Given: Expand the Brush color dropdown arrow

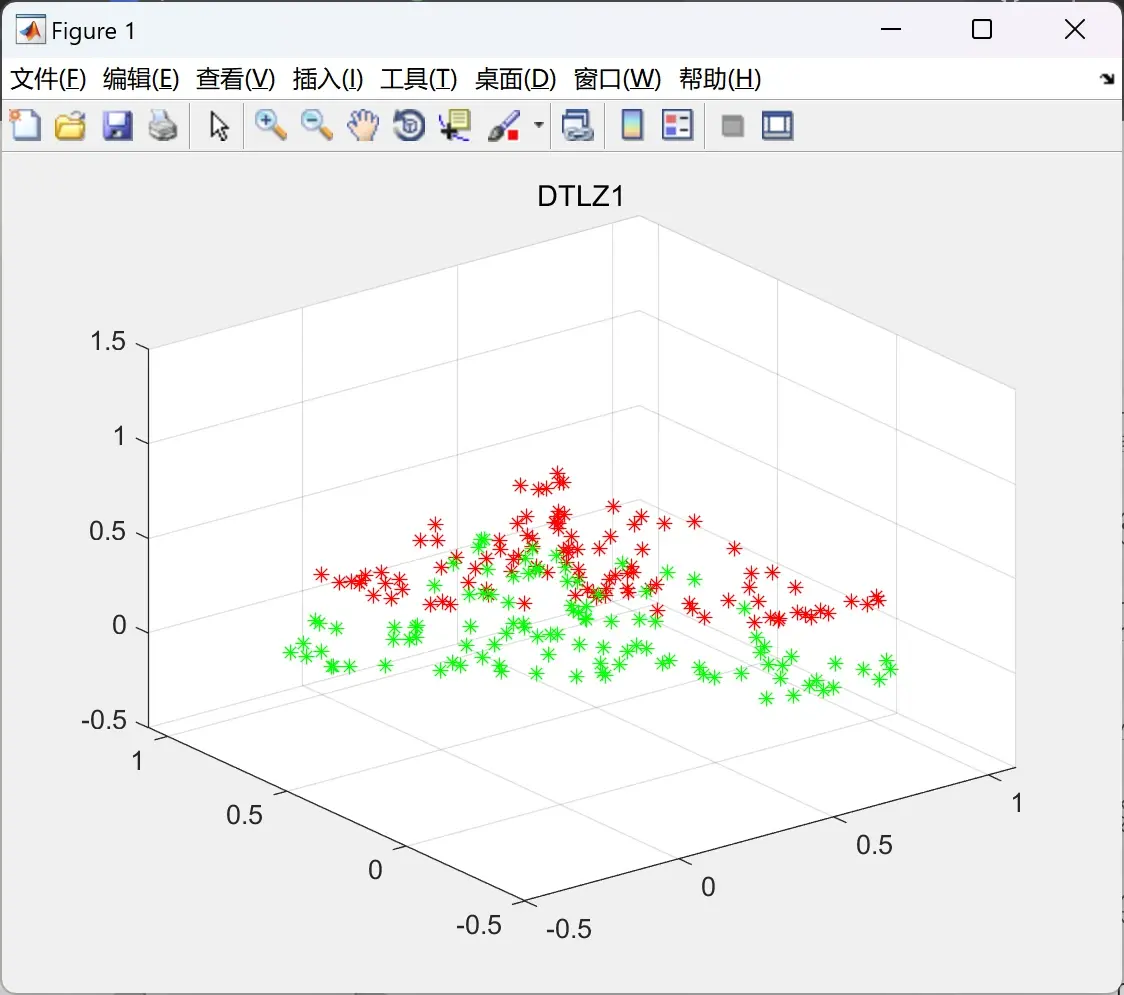Looking at the screenshot, I should pyautogui.click(x=539, y=125).
